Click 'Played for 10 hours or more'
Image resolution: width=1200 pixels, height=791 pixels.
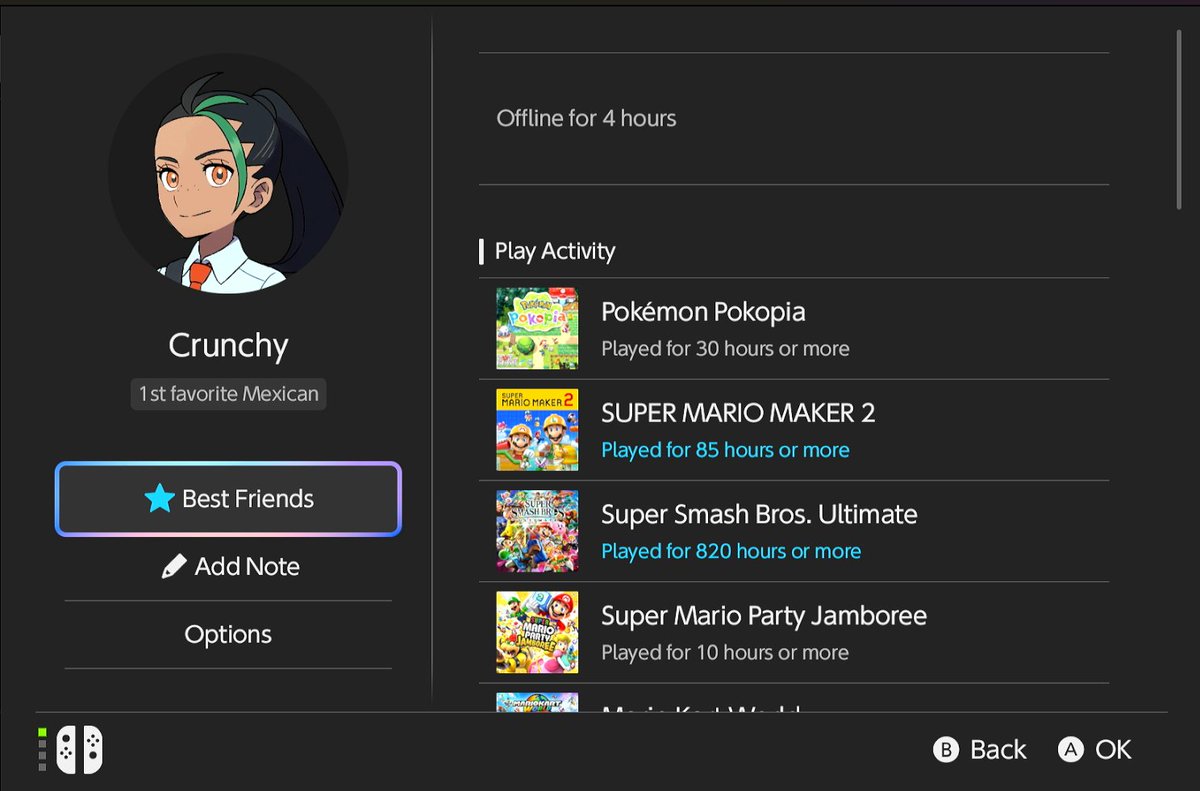pyautogui.click(x=725, y=652)
